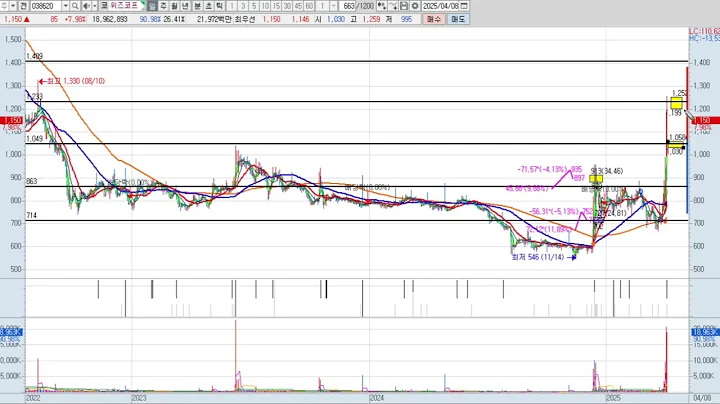Open the dropdown arrow beside the speaker icon
The image size is (720, 404).
95,6
